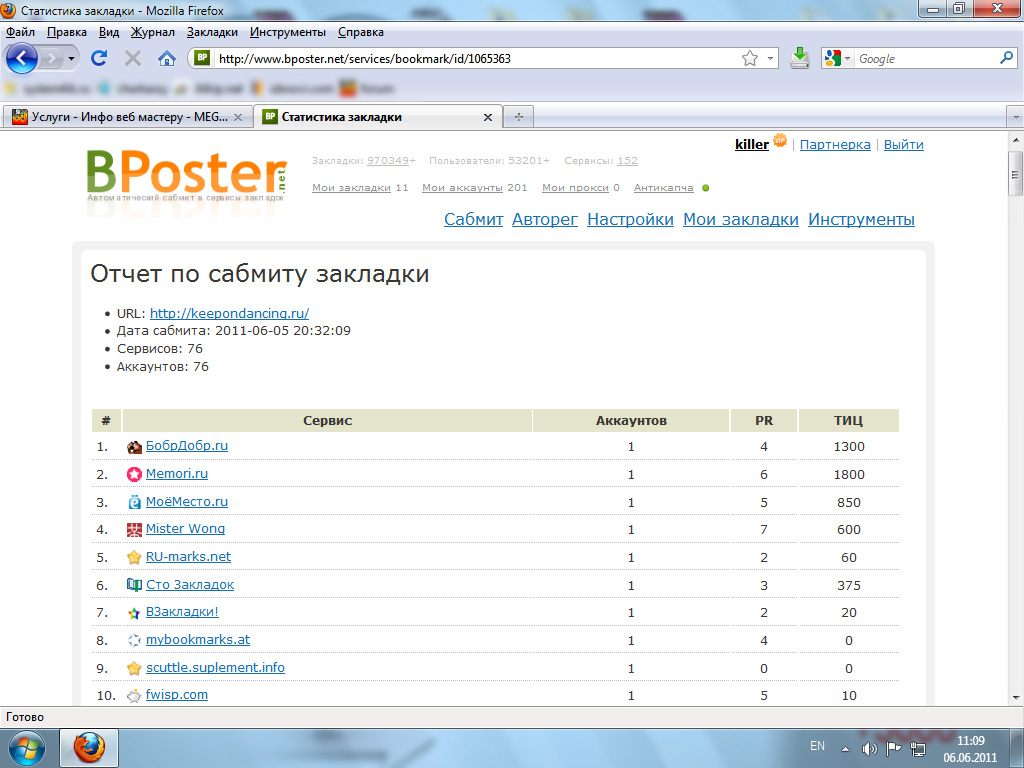
Task: Click the Сабмит navigation link
Action: [x=473, y=219]
